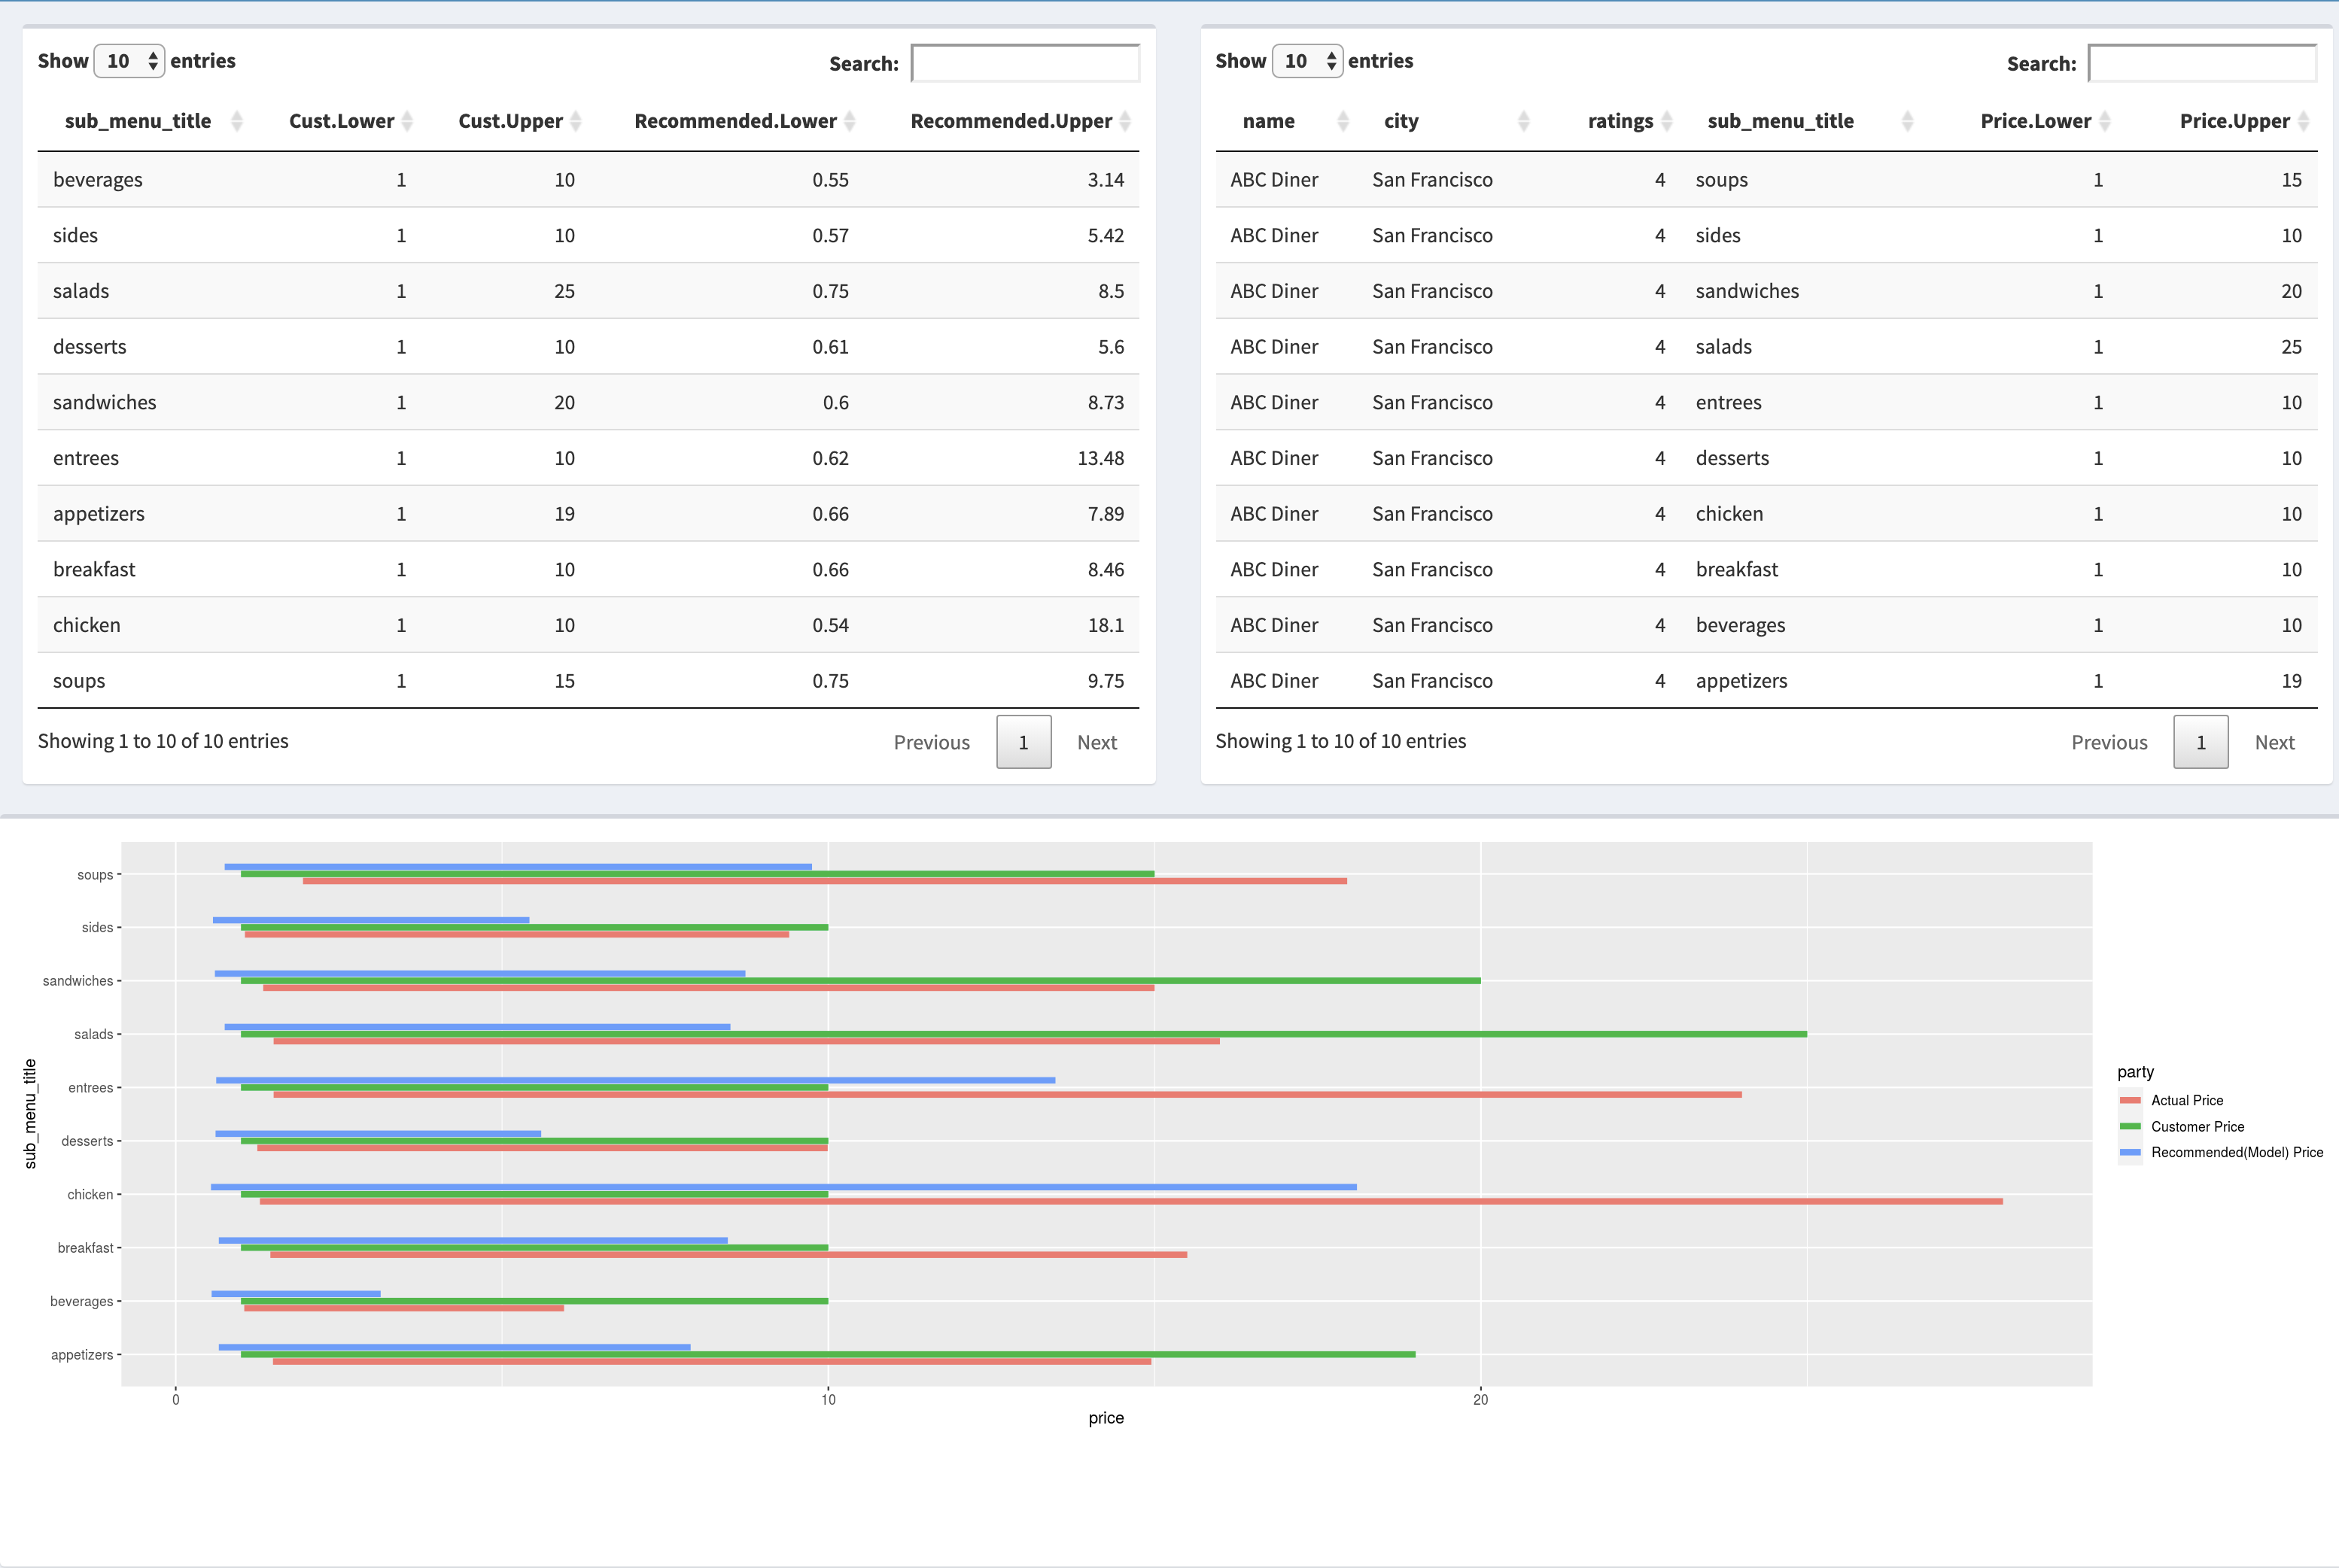The width and height of the screenshot is (2339, 1568).
Task: Open the Show entries selector on left table
Action: pos(129,60)
